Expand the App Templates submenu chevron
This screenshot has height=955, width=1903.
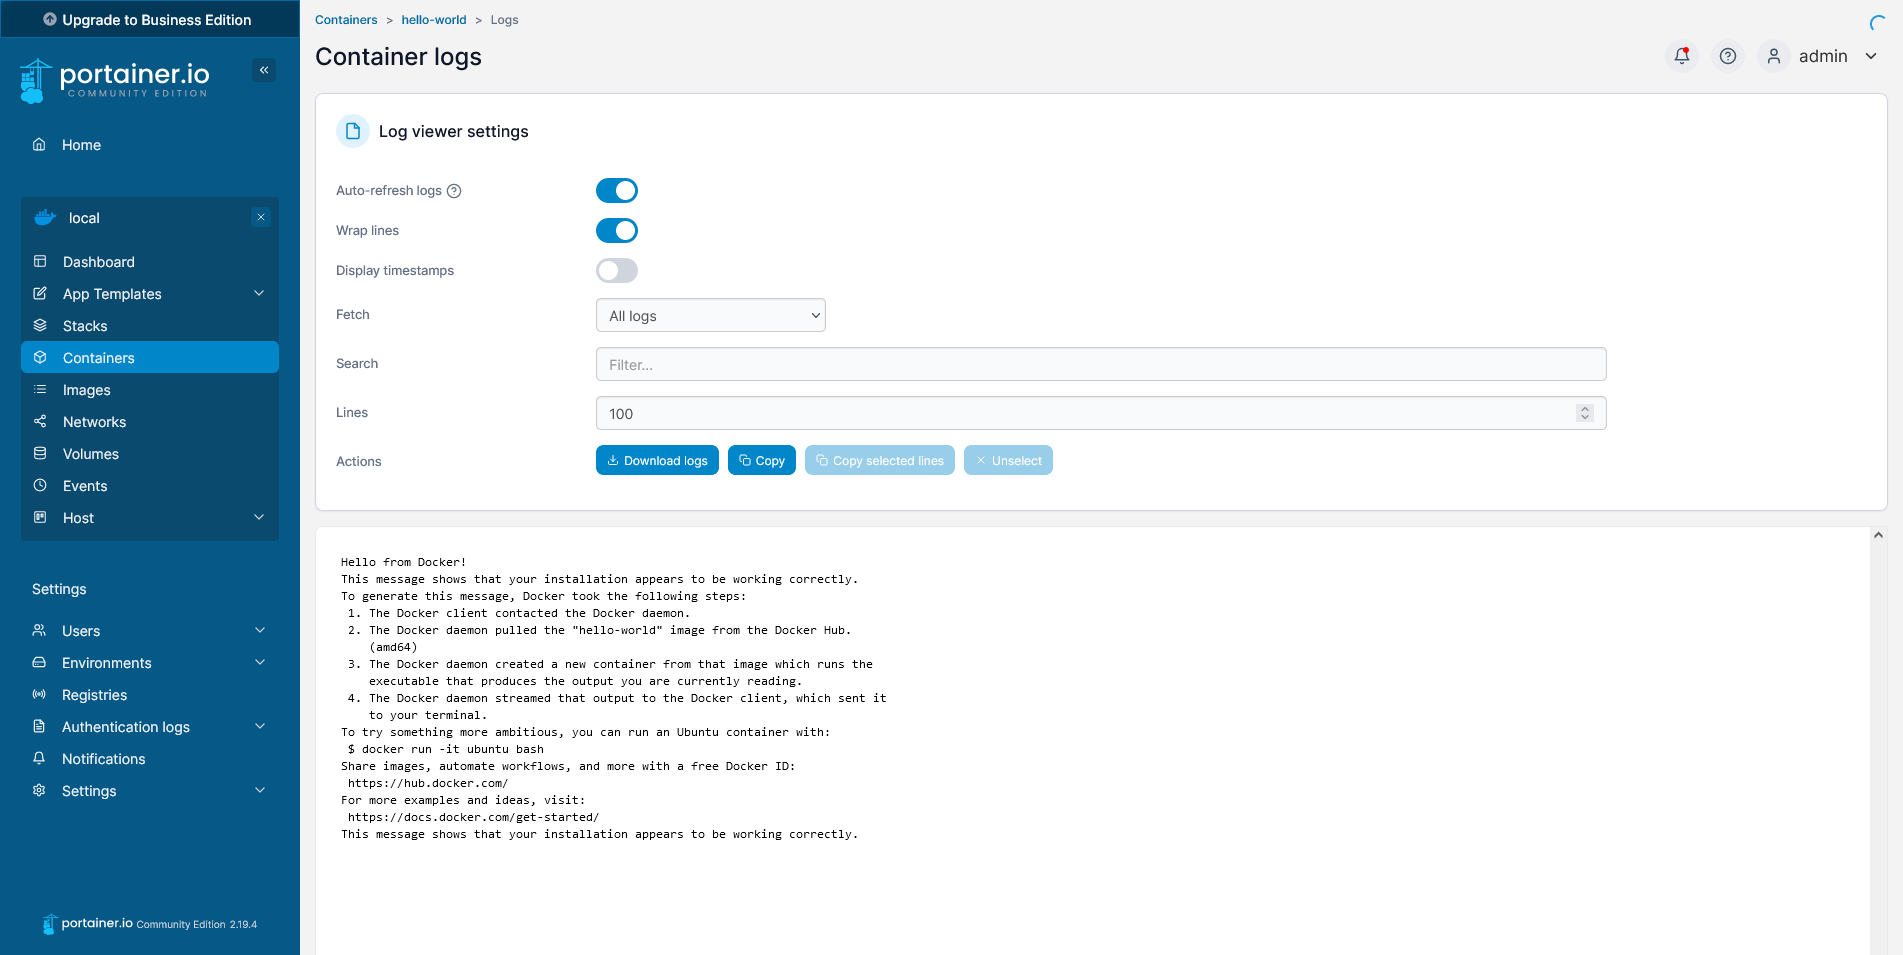click(x=259, y=293)
